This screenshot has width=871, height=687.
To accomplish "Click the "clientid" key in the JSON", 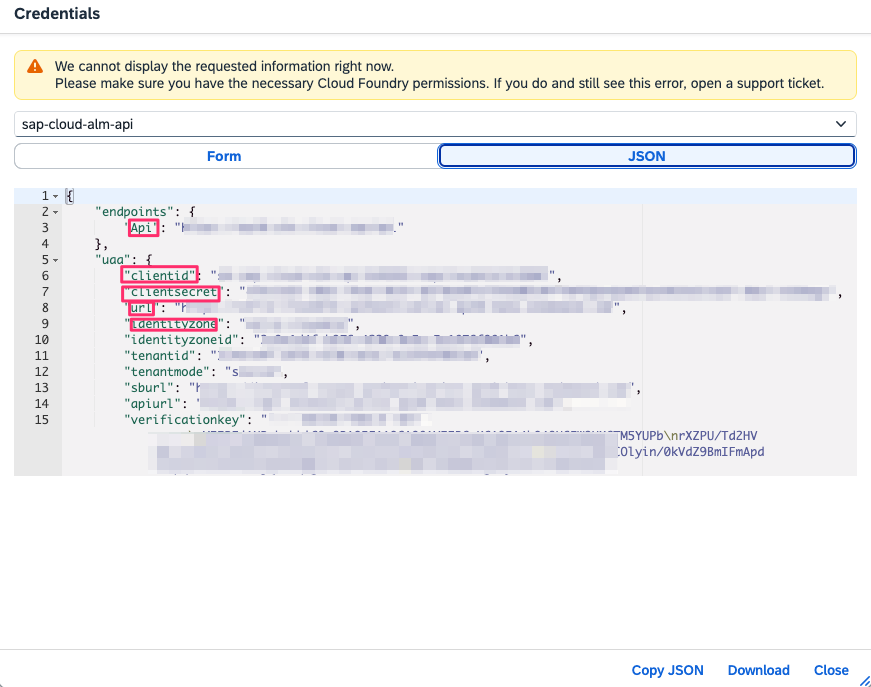I will point(158,276).
